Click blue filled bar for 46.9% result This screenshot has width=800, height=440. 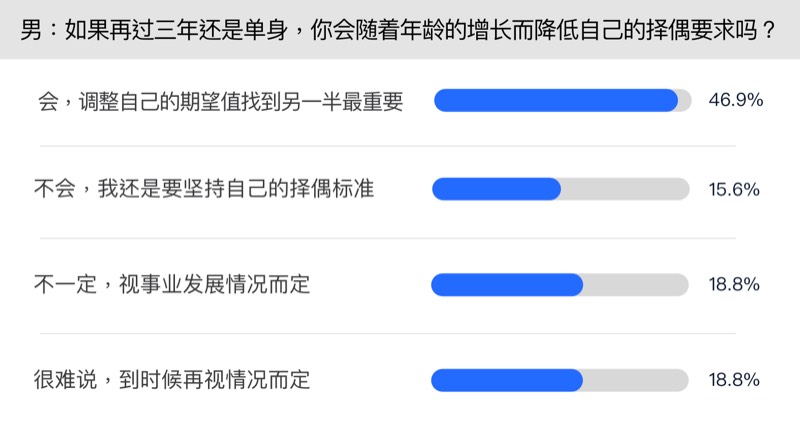(x=555, y=100)
